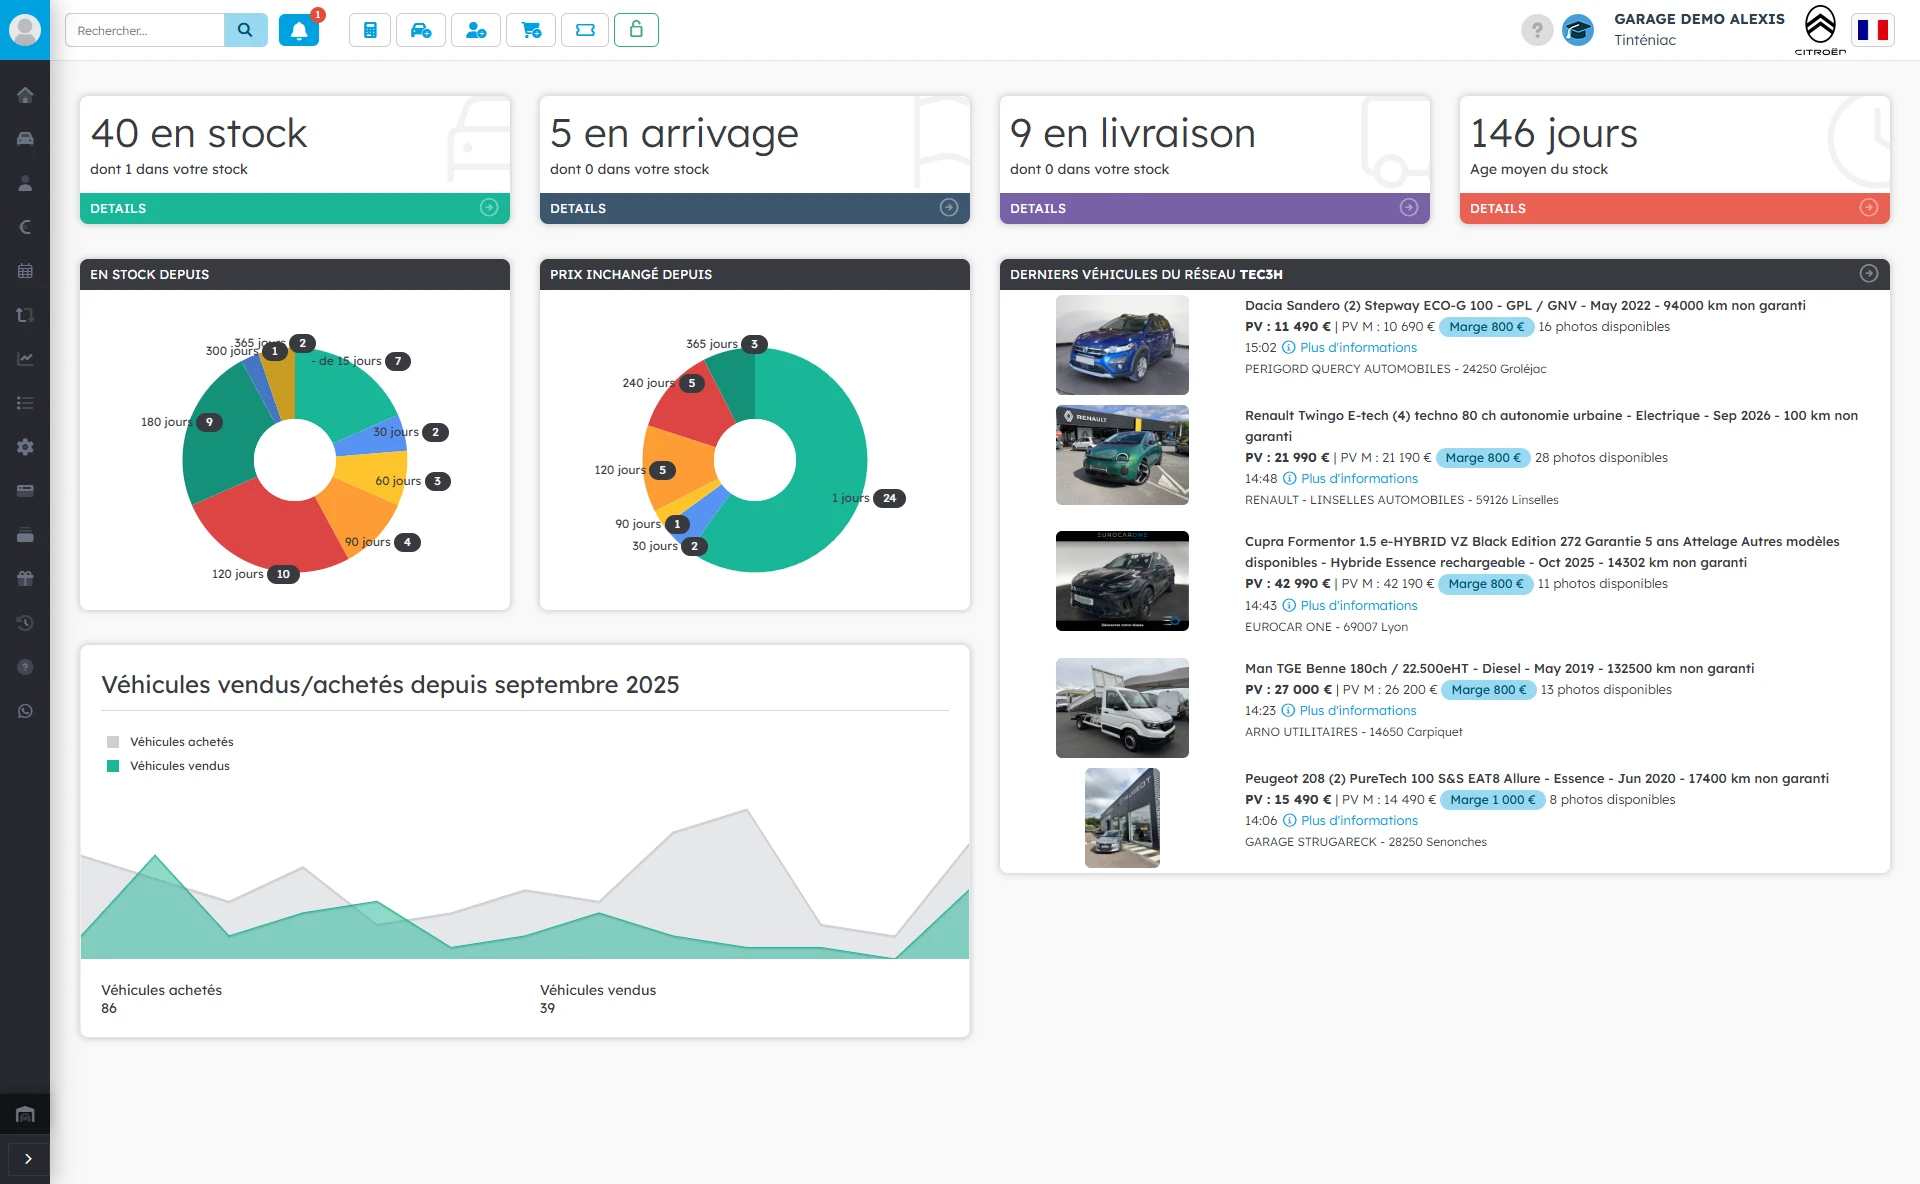Toggle Véhicules achetés legend swatch
Image resolution: width=1920 pixels, height=1184 pixels.
(113, 742)
